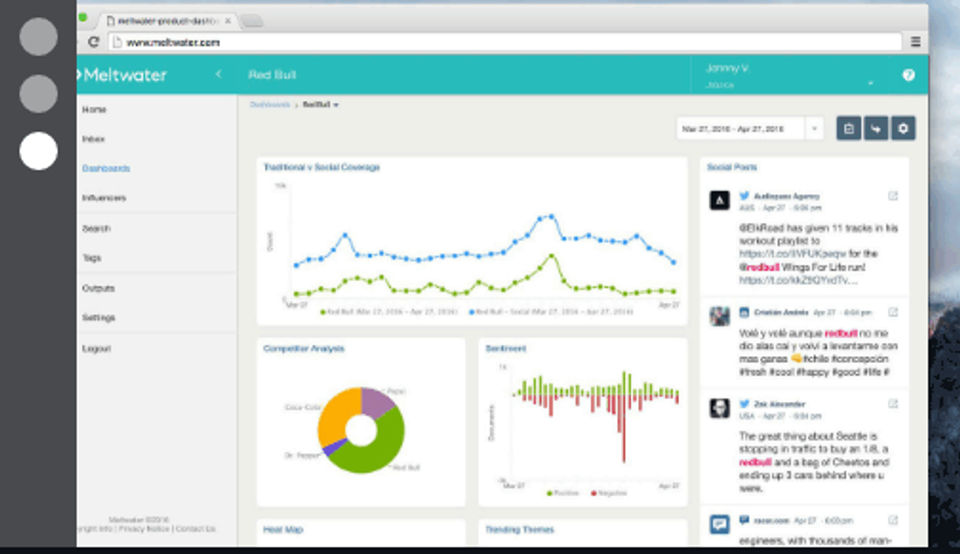Click the small blue Dr. Pepper donut slice
Image resolution: width=960 pixels, height=554 pixels.
[331, 449]
